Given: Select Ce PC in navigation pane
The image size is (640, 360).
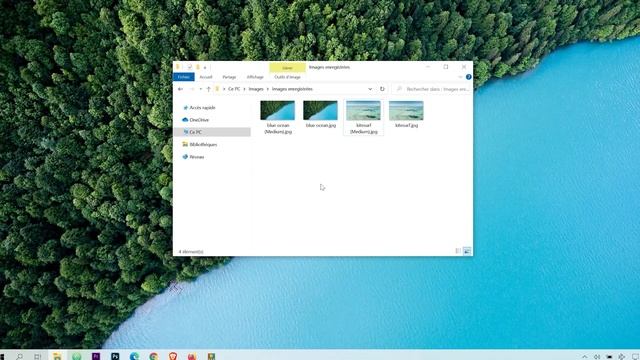Looking at the screenshot, I should click(x=212, y=132).
